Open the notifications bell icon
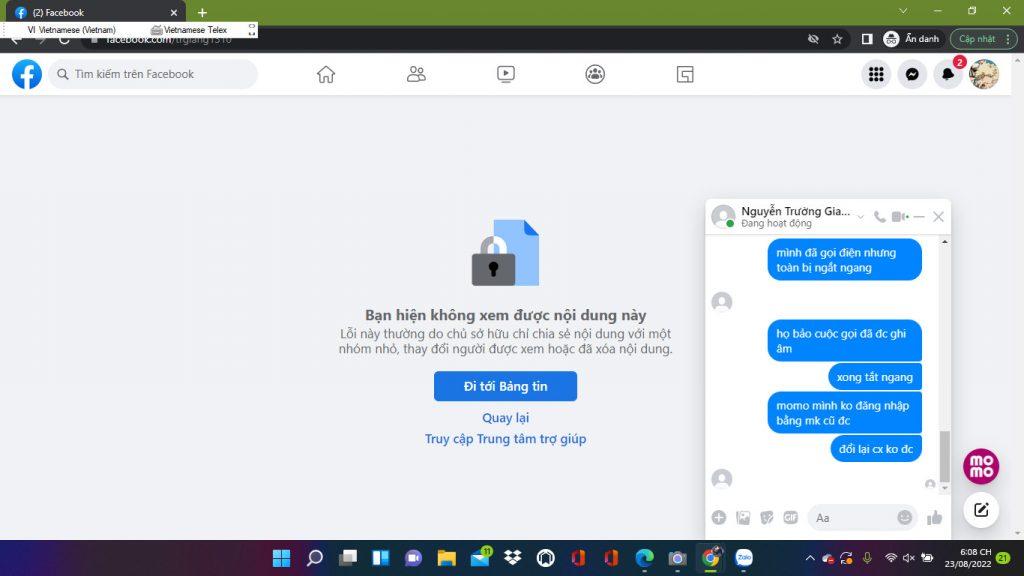 click(x=947, y=74)
